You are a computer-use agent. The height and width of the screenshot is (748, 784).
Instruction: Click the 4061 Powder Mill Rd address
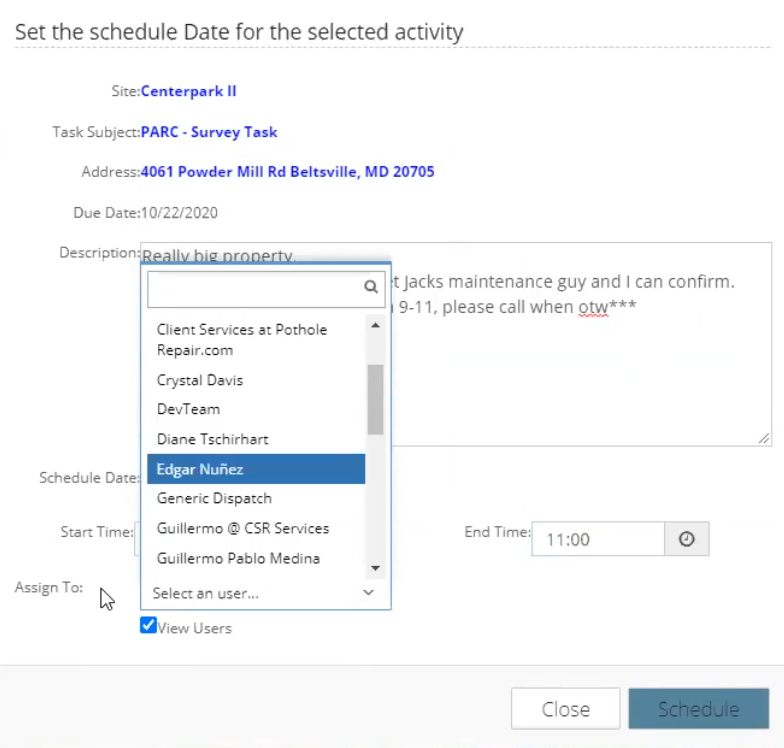coord(288,172)
